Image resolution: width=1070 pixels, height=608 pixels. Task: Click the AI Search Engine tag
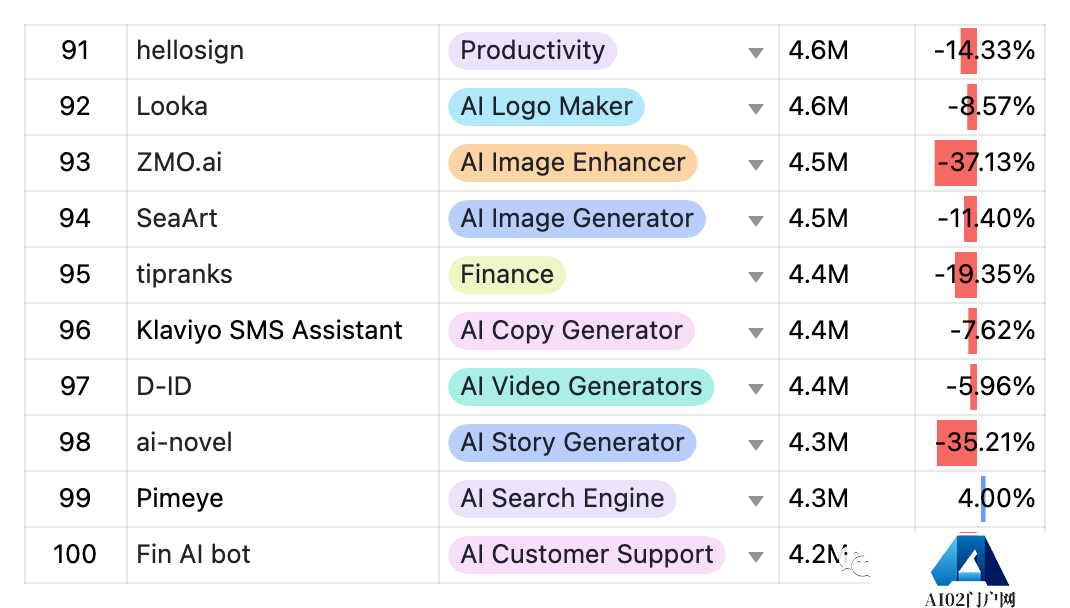(x=562, y=499)
